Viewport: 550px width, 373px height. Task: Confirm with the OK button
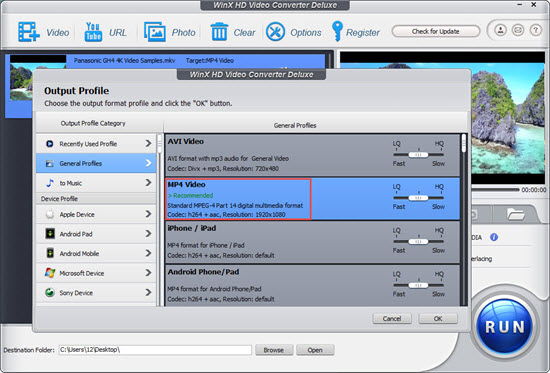tap(438, 319)
